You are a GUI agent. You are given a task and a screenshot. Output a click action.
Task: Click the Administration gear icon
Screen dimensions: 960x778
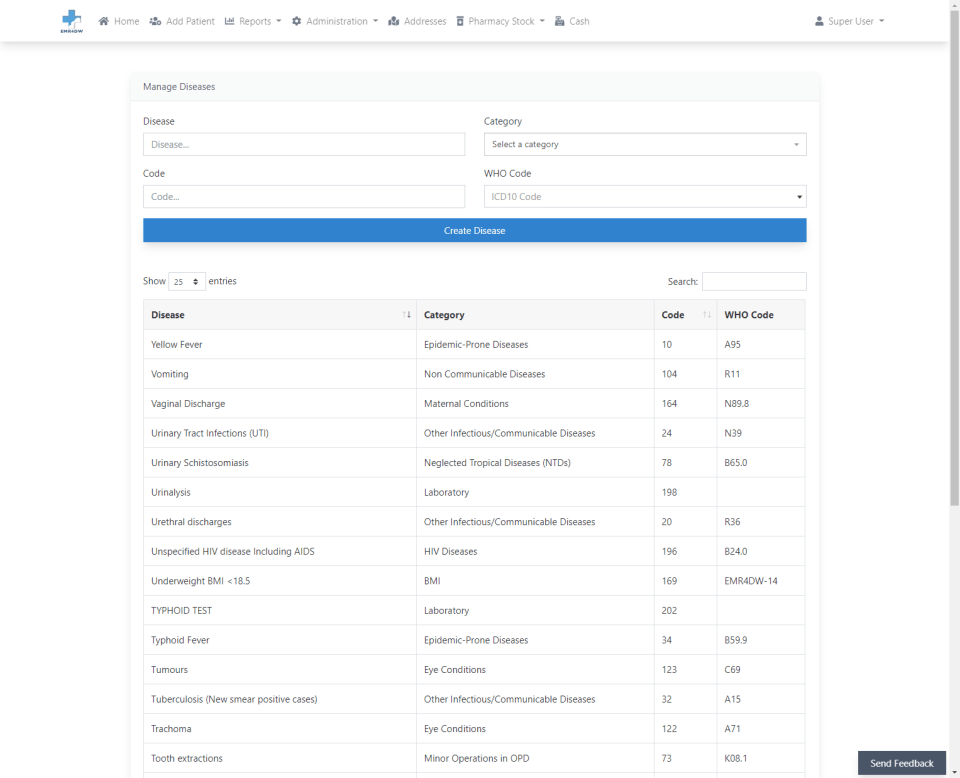[296, 21]
